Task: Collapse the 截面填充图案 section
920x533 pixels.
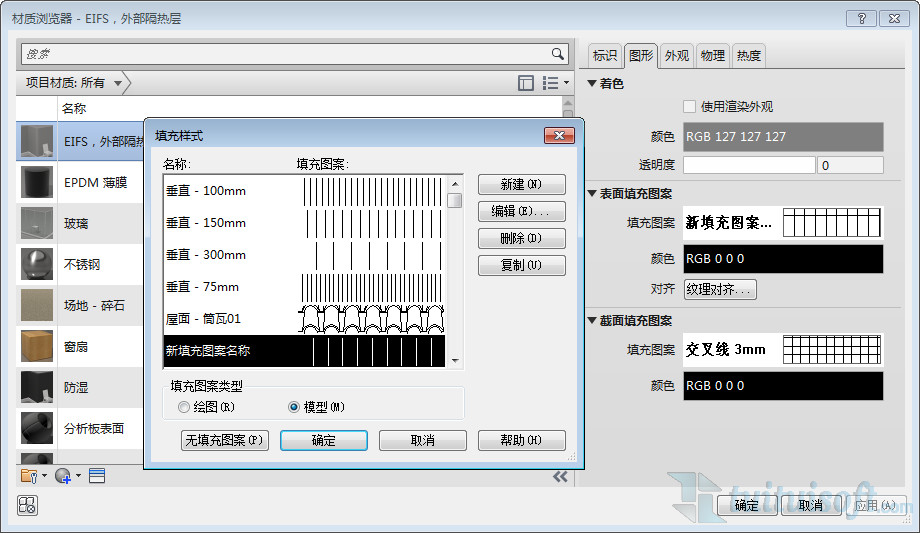Action: [x=592, y=321]
